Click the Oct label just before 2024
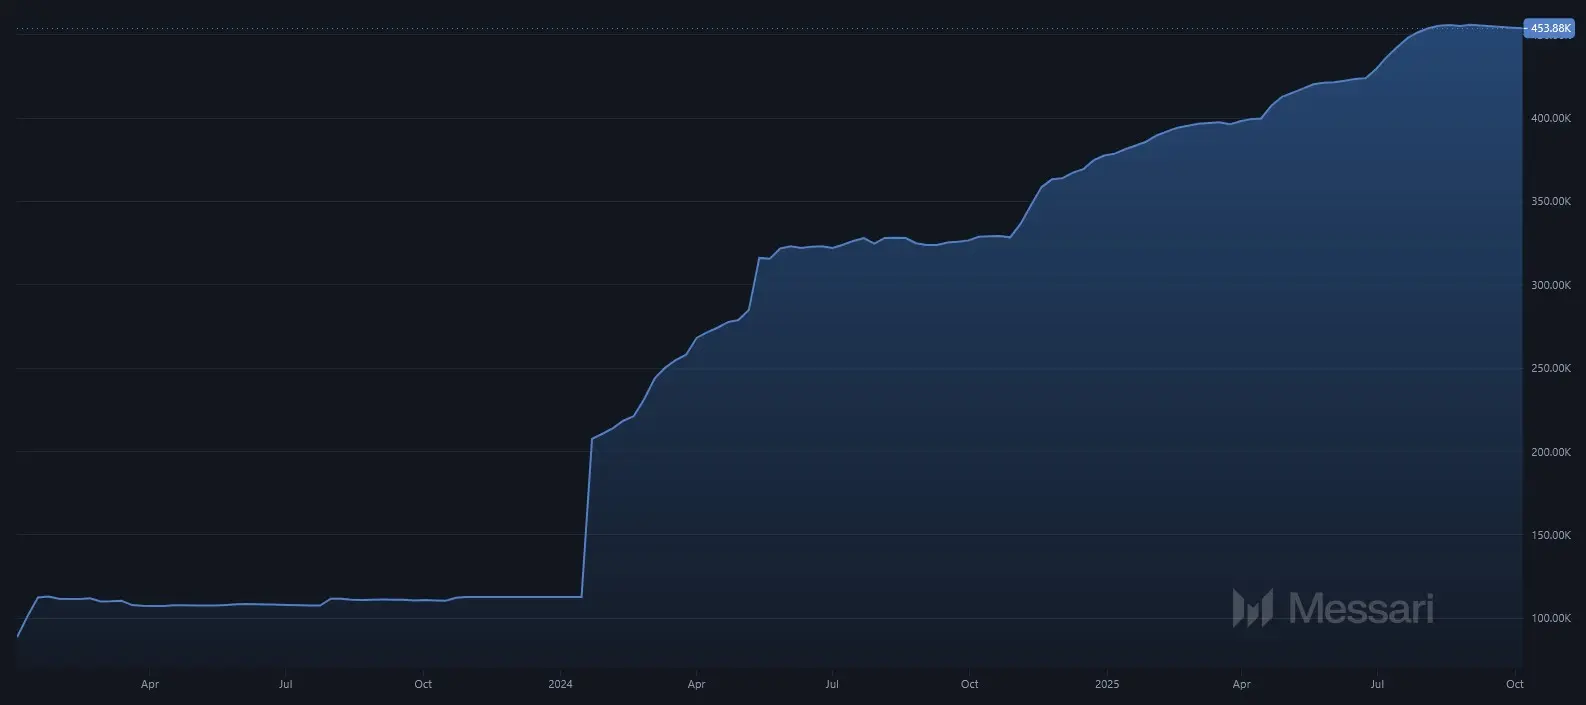Screen dimensions: 1586x705 [x=423, y=685]
